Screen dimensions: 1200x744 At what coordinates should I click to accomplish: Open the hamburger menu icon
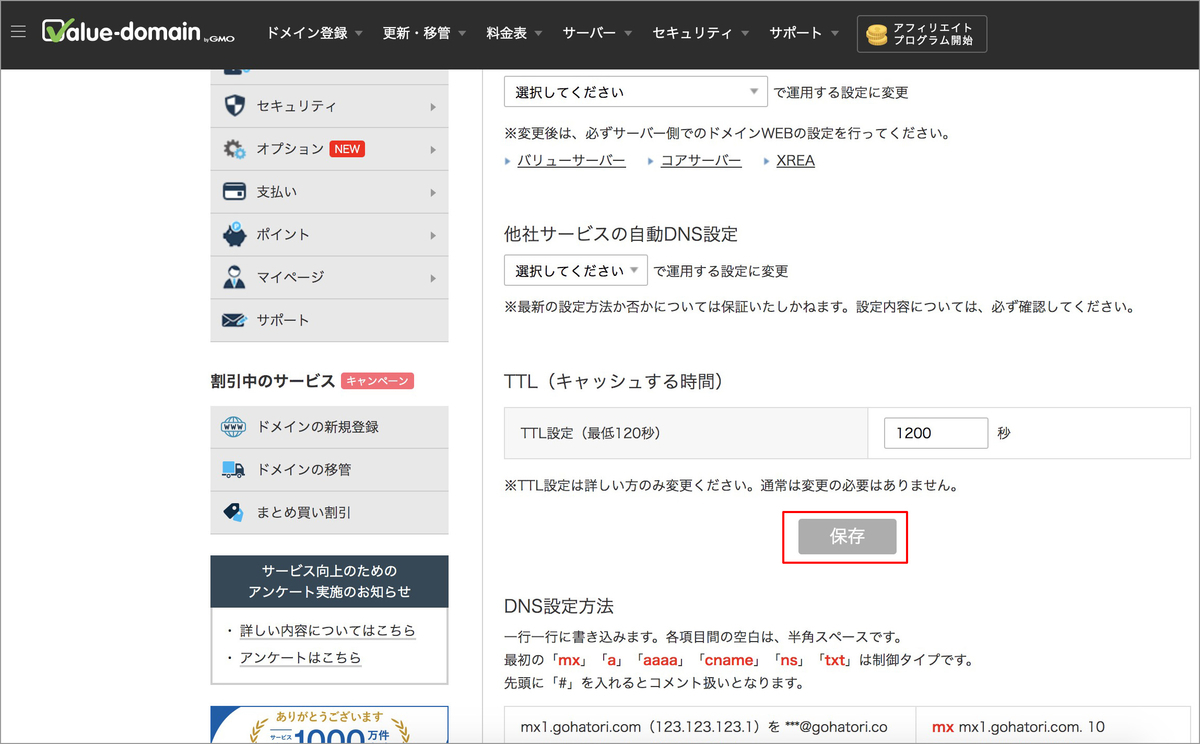pos(17,33)
